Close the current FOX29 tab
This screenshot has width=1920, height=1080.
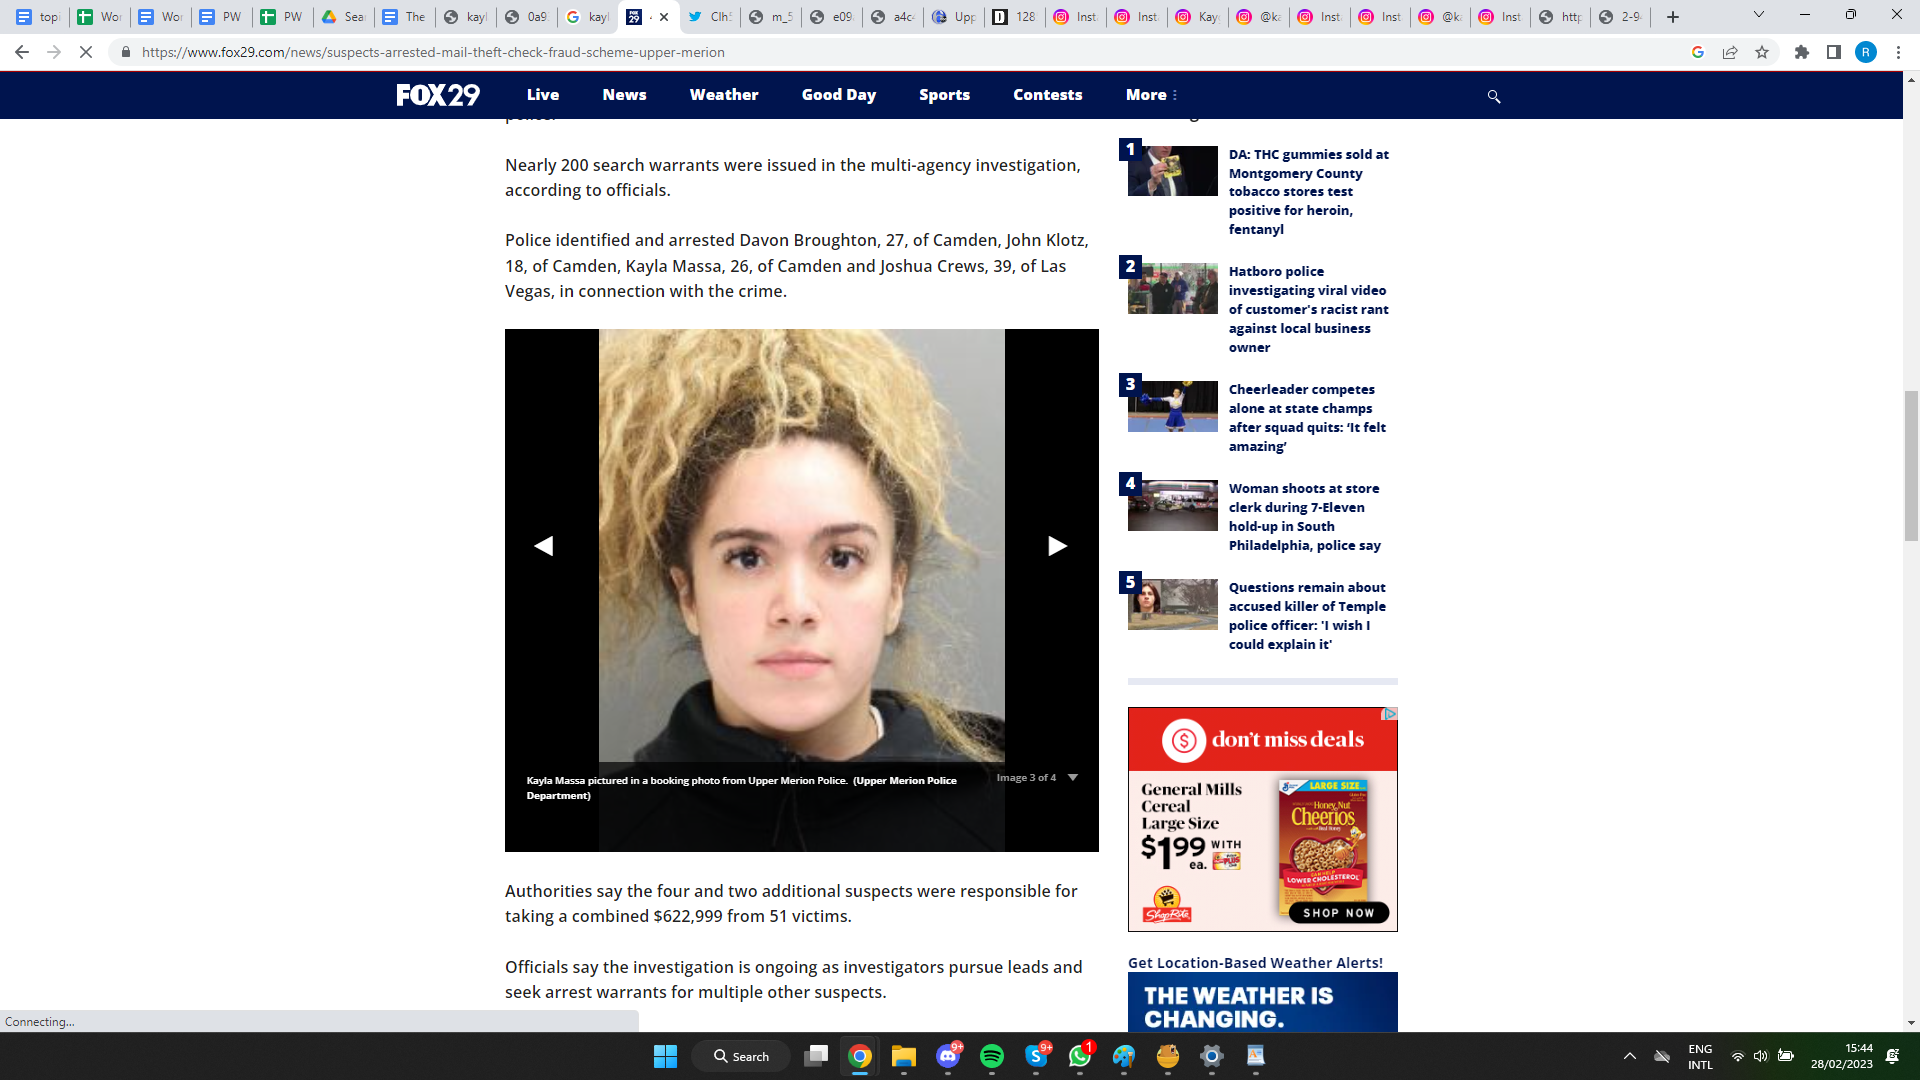point(664,17)
